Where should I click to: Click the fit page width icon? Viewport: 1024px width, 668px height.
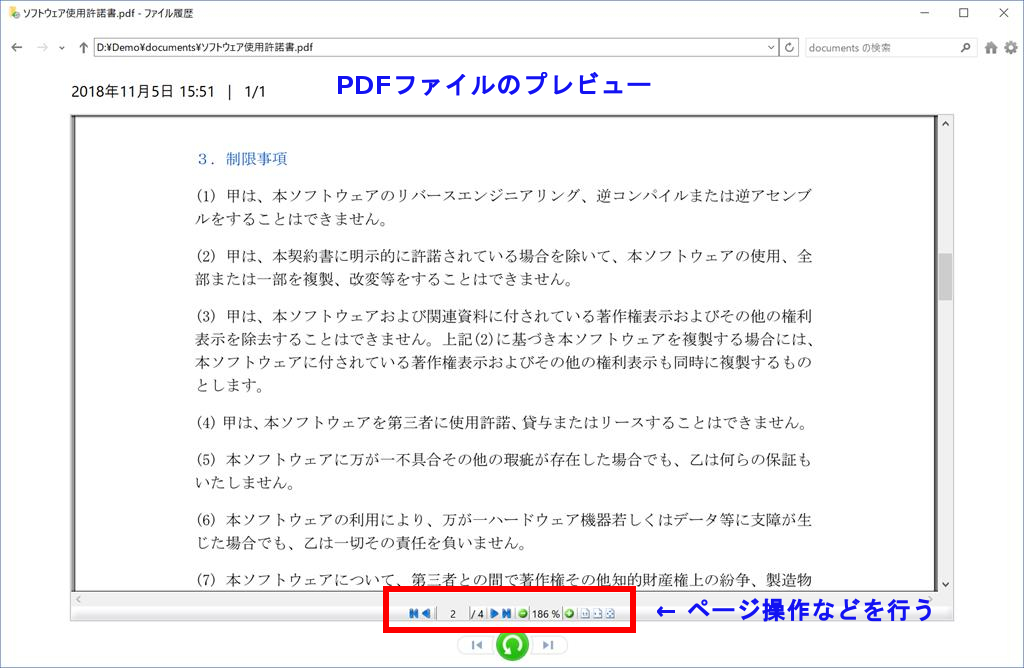pyautogui.click(x=597, y=613)
